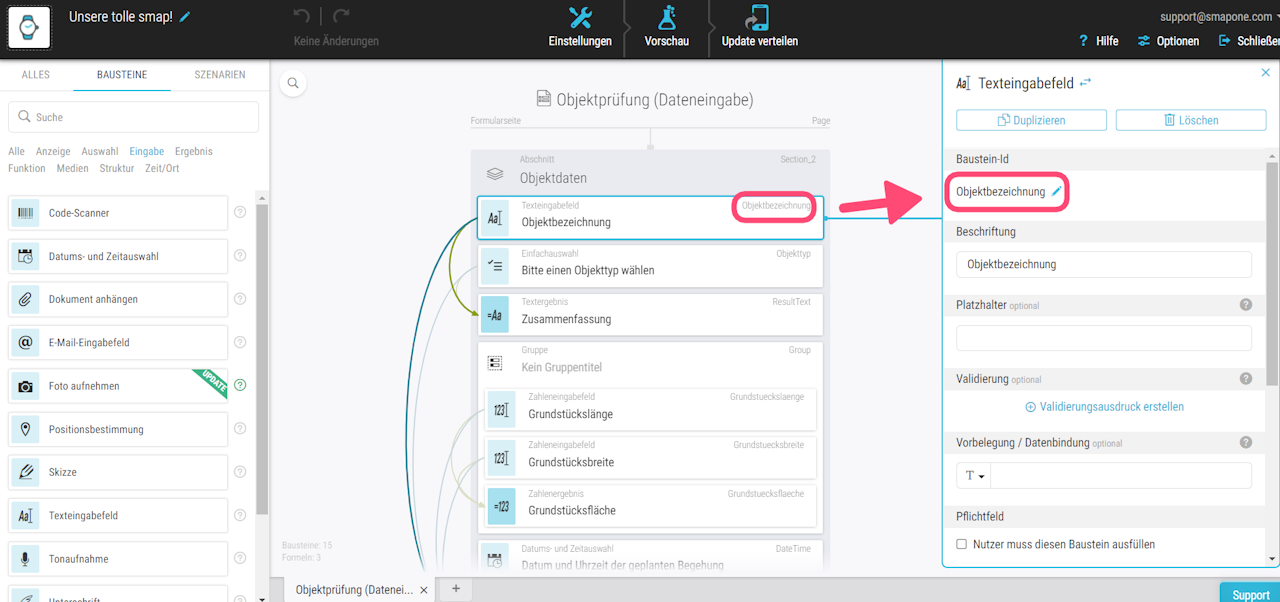1280x602 pixels.
Task: Open help for Foto aufnehmen block
Action: pyautogui.click(x=240, y=385)
